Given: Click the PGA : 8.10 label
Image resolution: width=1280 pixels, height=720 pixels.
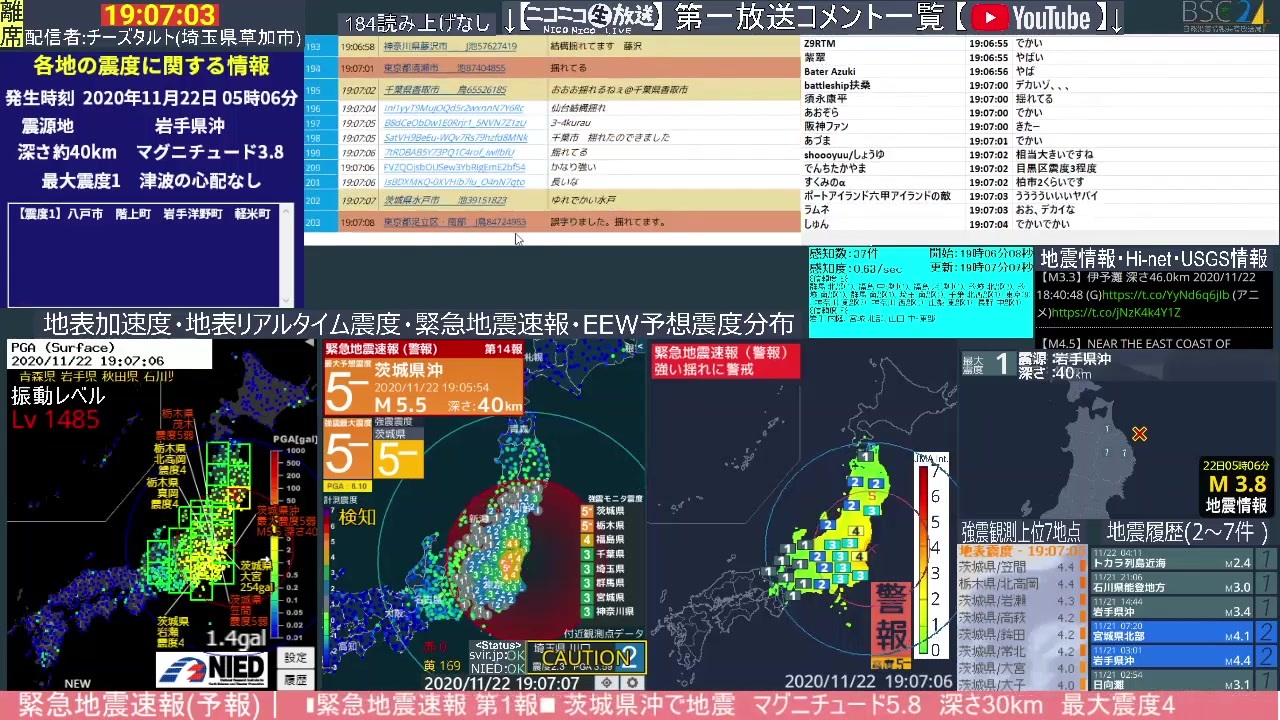Looking at the screenshot, I should pos(347,486).
